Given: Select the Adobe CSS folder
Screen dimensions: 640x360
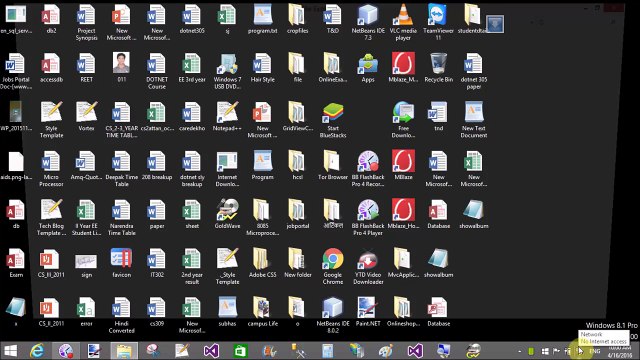Looking at the screenshot, I should tap(262, 259).
